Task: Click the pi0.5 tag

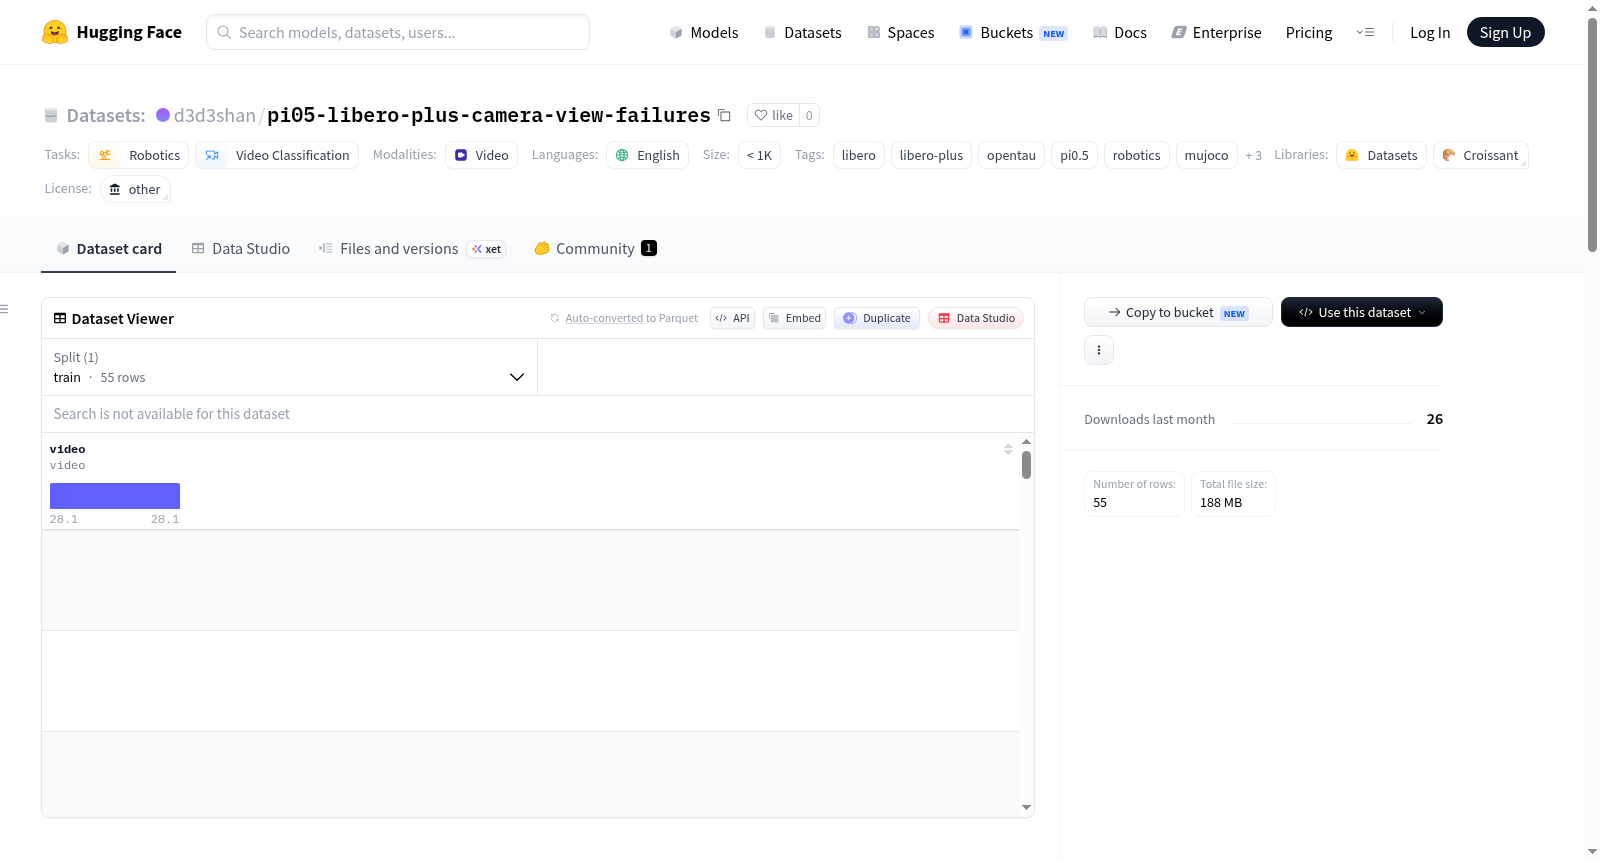Action: pos(1074,155)
